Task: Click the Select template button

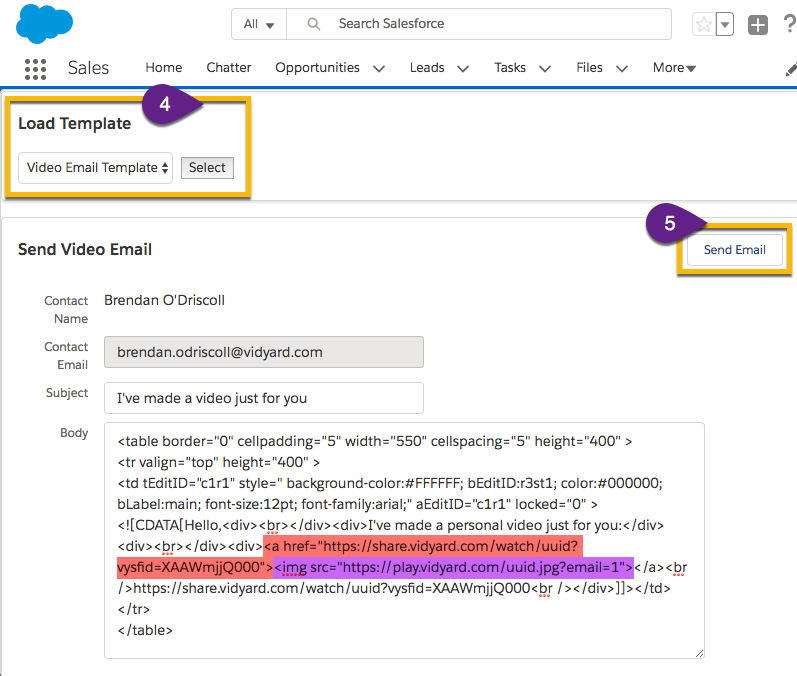Action: pyautogui.click(x=207, y=168)
